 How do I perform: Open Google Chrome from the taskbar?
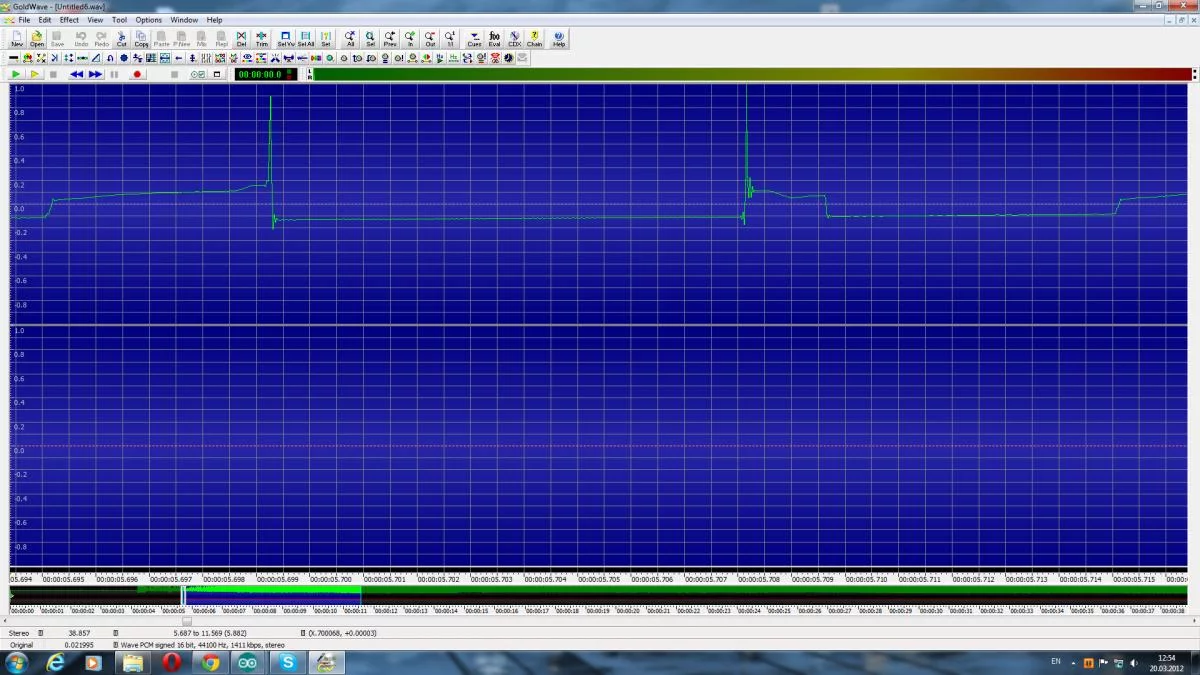(210, 662)
